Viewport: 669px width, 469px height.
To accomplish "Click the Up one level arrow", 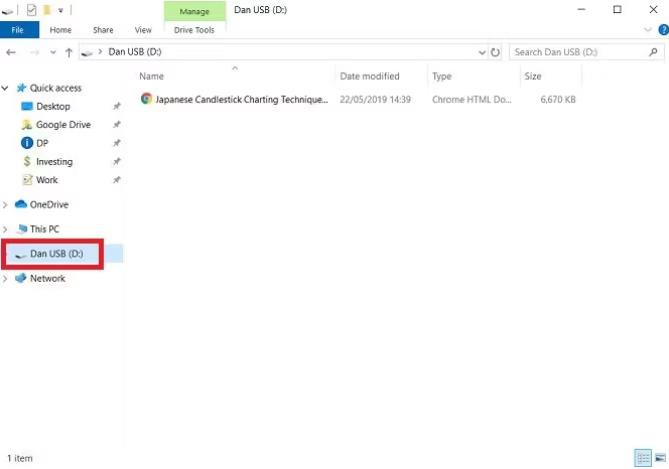I will click(69, 52).
